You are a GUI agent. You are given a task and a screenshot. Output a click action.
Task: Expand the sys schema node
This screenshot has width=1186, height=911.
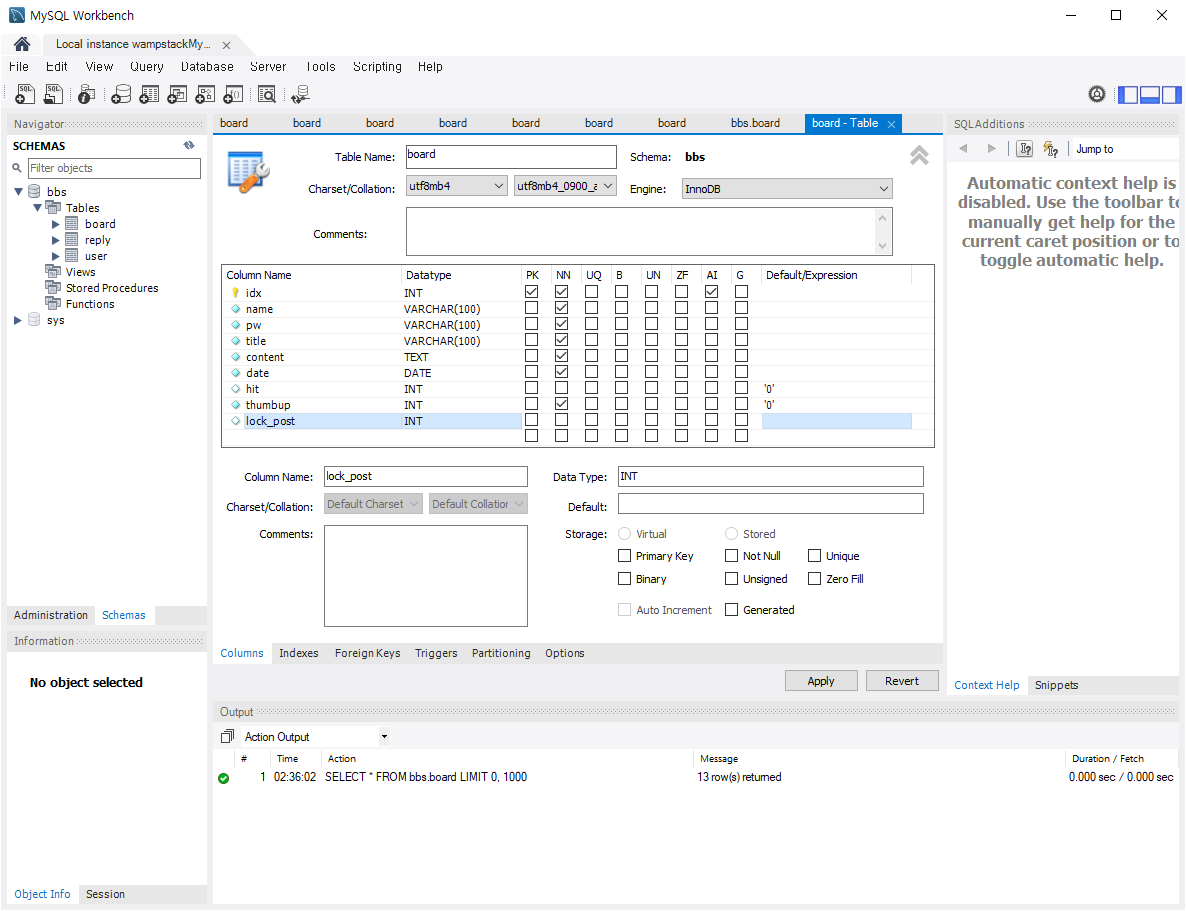click(18, 320)
